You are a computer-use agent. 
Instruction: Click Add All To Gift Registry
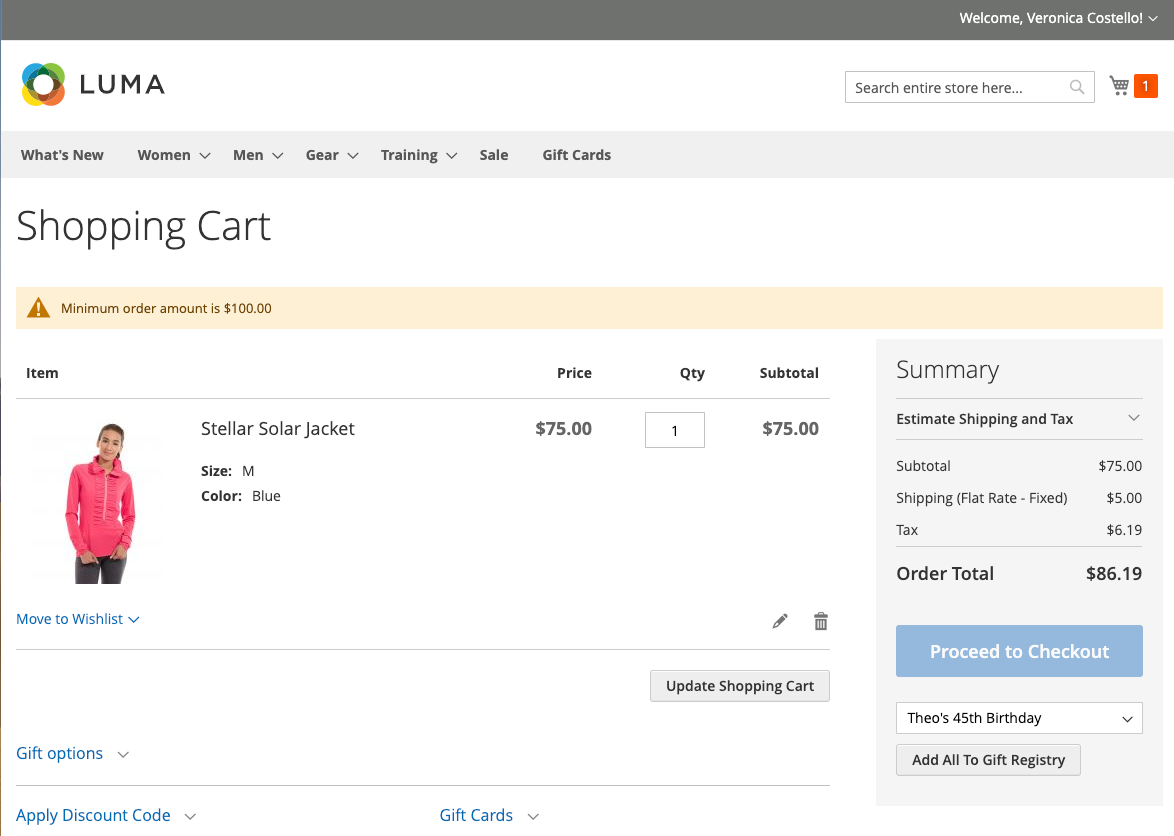(x=988, y=760)
